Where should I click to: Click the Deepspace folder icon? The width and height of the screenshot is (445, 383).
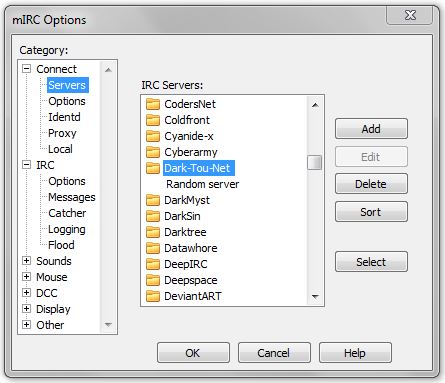tap(153, 280)
